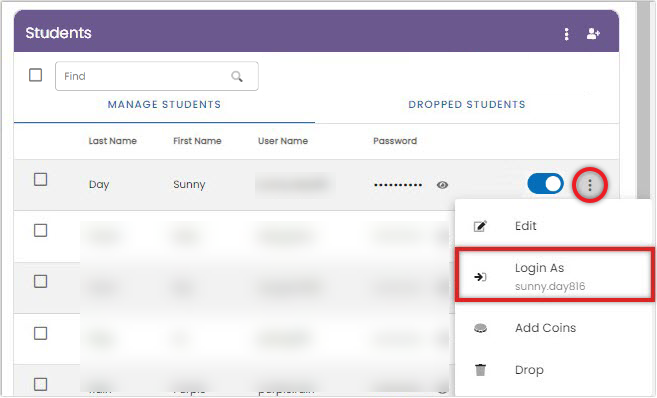Check the third student row checkbox
The width and height of the screenshot is (657, 398).
pyautogui.click(x=40, y=282)
